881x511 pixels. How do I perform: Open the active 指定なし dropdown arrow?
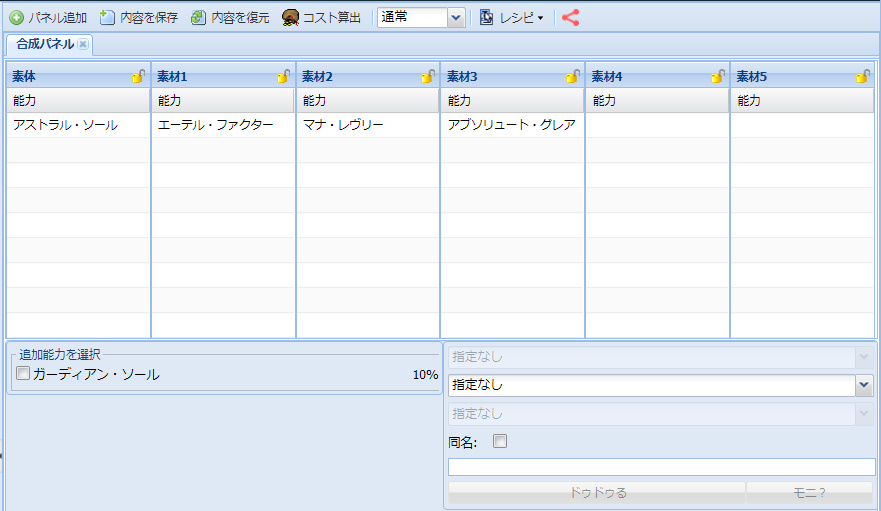point(864,386)
